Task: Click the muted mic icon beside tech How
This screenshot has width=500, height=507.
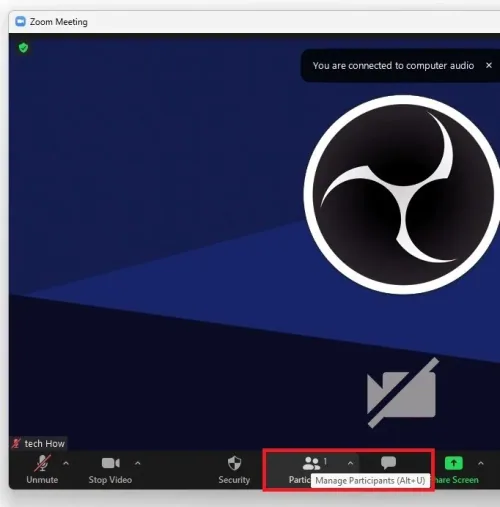Action: [16, 444]
